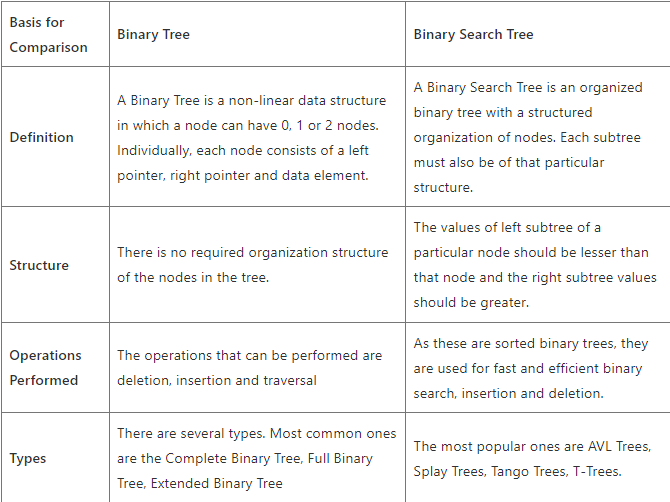Click the "sorted binary trees" operations cell

pyautogui.click(x=530, y=368)
